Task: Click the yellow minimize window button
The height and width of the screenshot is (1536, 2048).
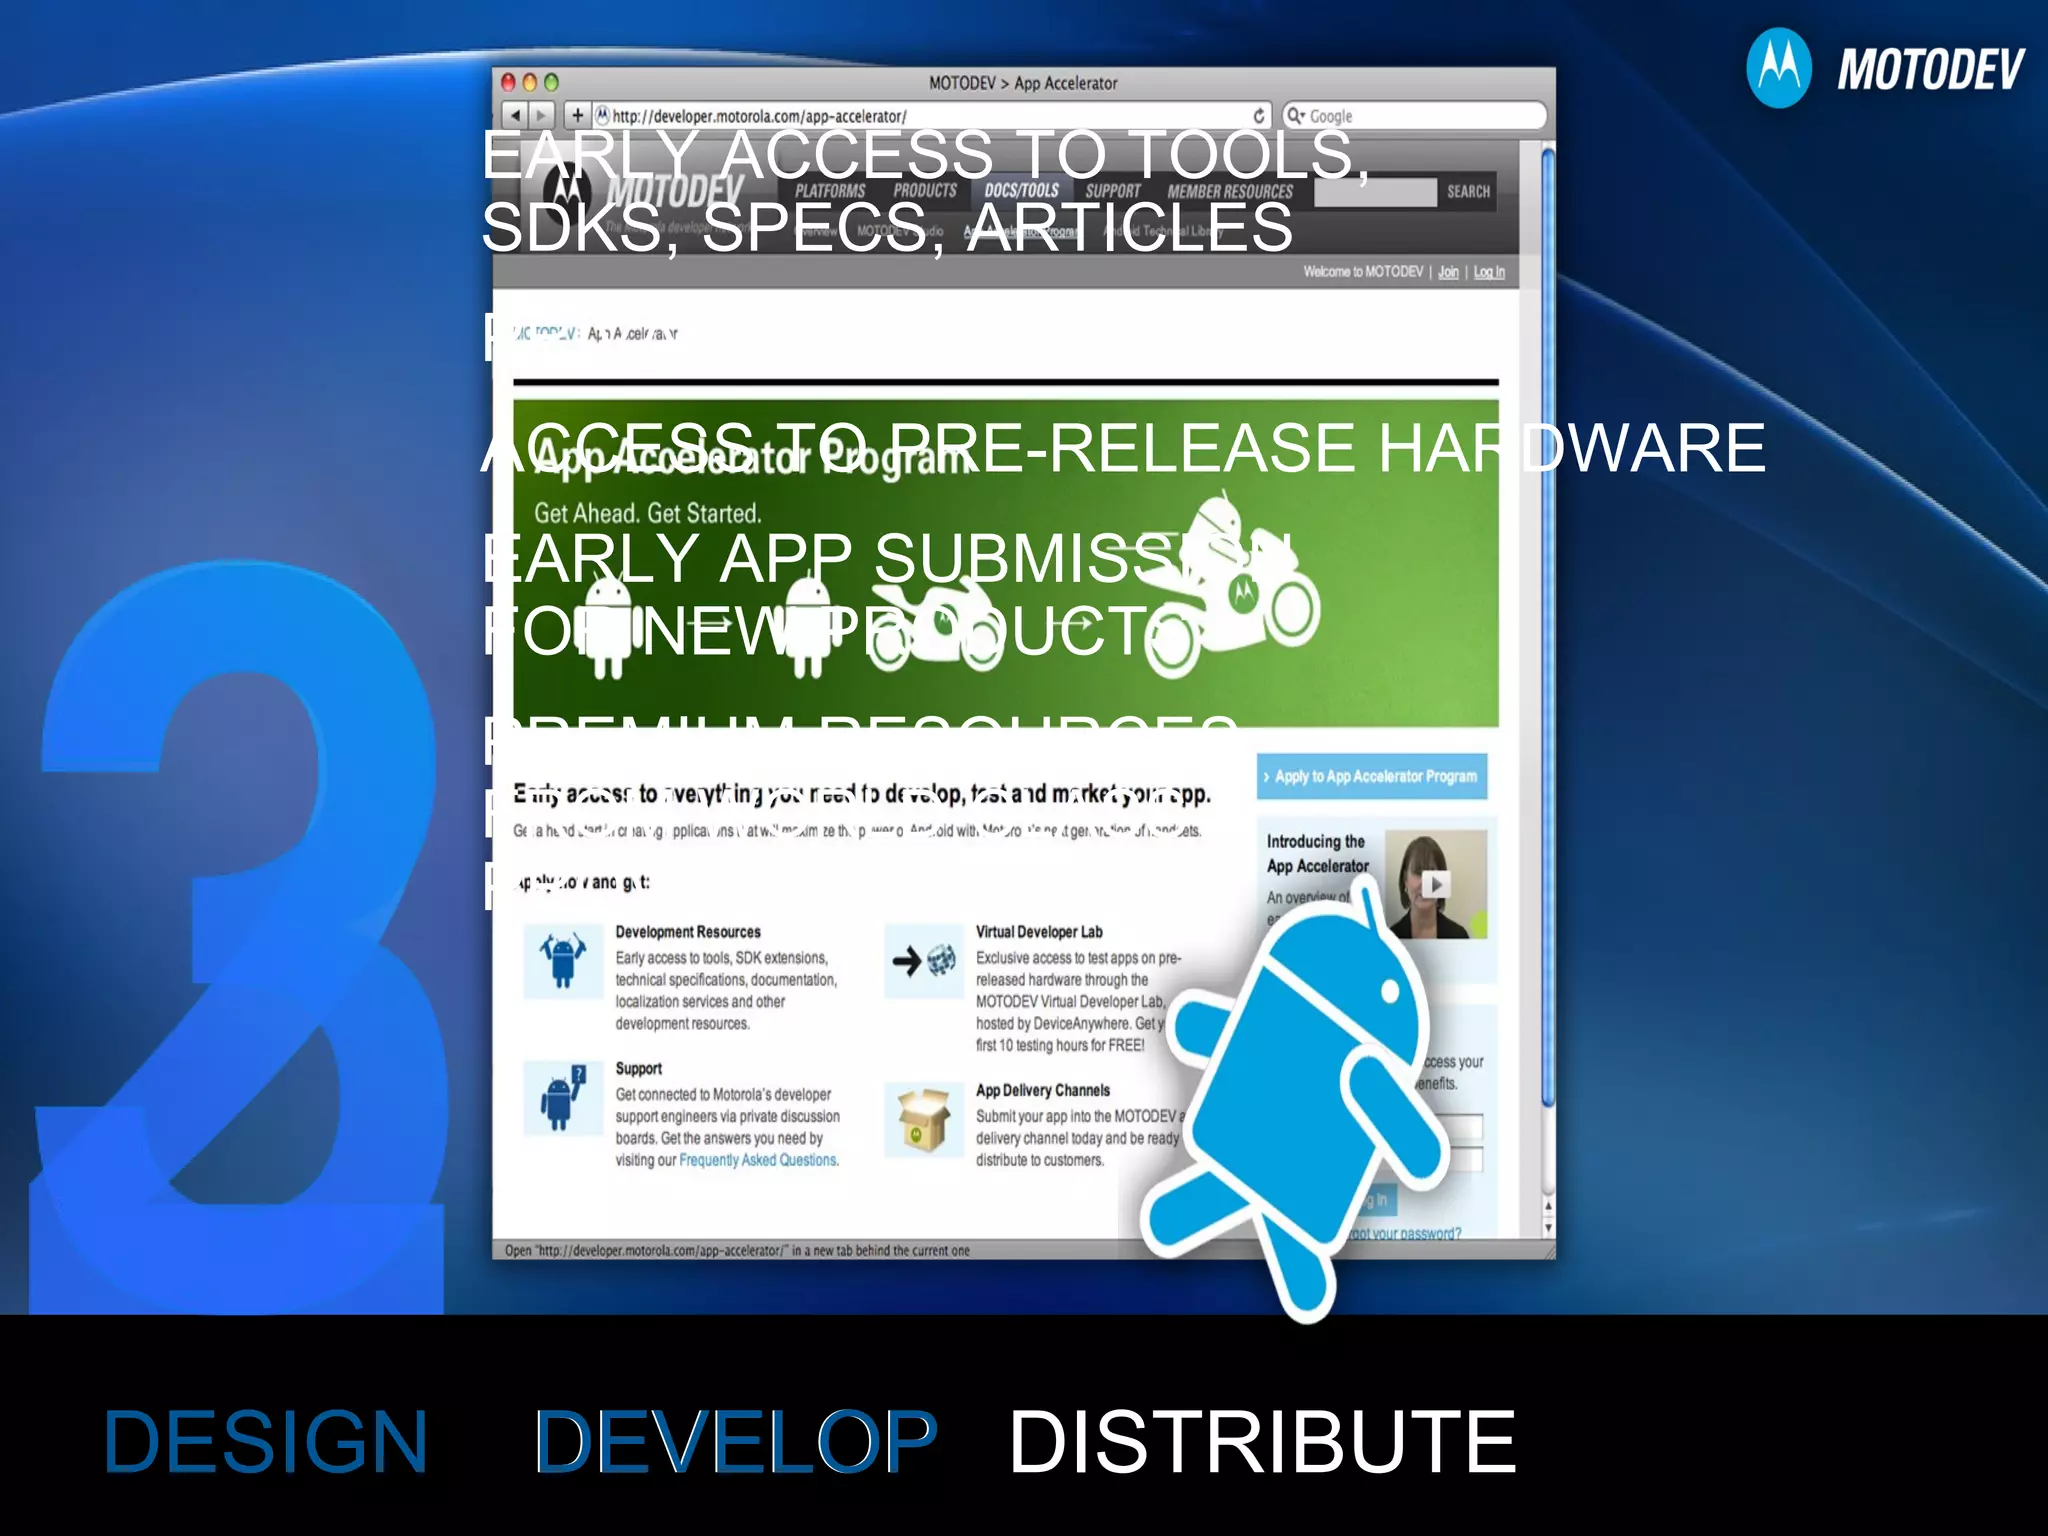Action: click(x=529, y=83)
